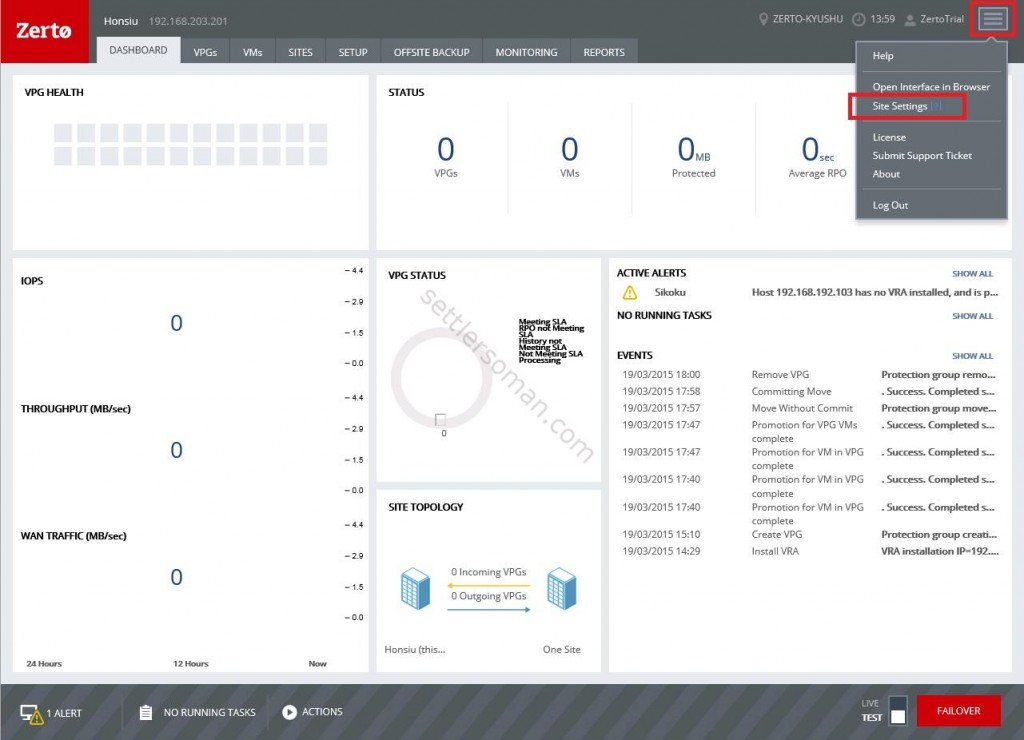Click SHOW ALL next to EVENTS
The height and width of the screenshot is (740, 1024).
pyautogui.click(x=971, y=355)
